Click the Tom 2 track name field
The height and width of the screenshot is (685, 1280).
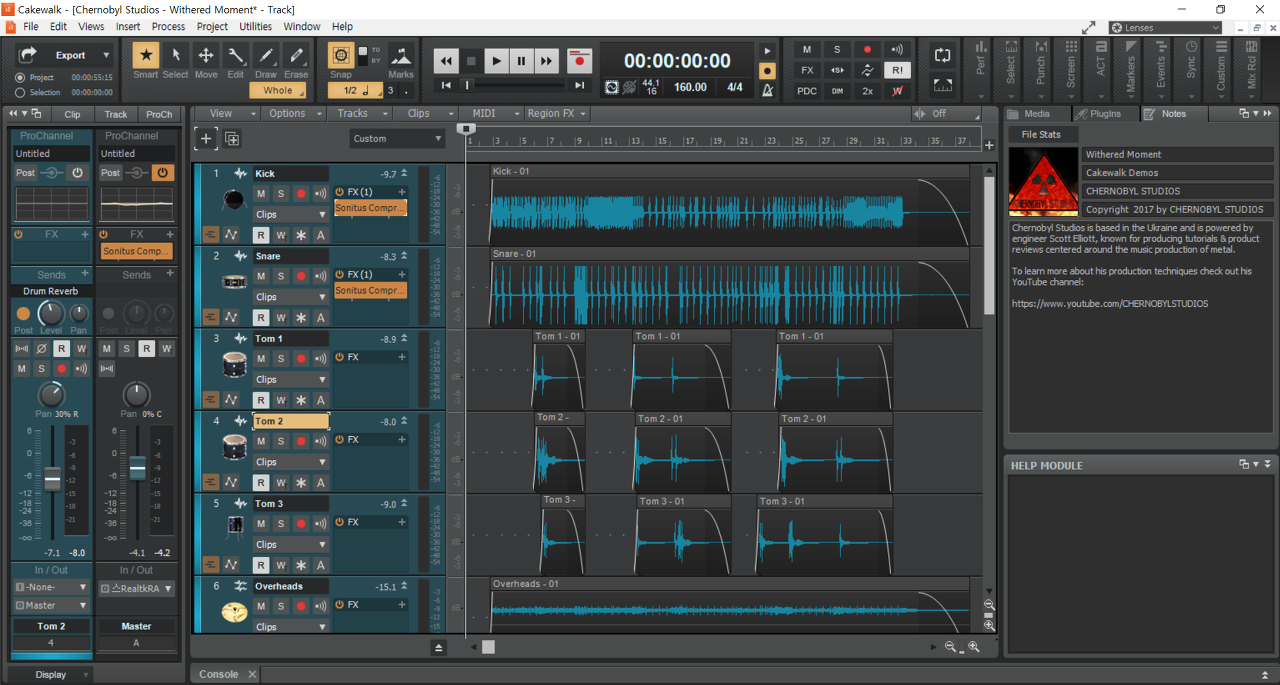click(x=290, y=421)
